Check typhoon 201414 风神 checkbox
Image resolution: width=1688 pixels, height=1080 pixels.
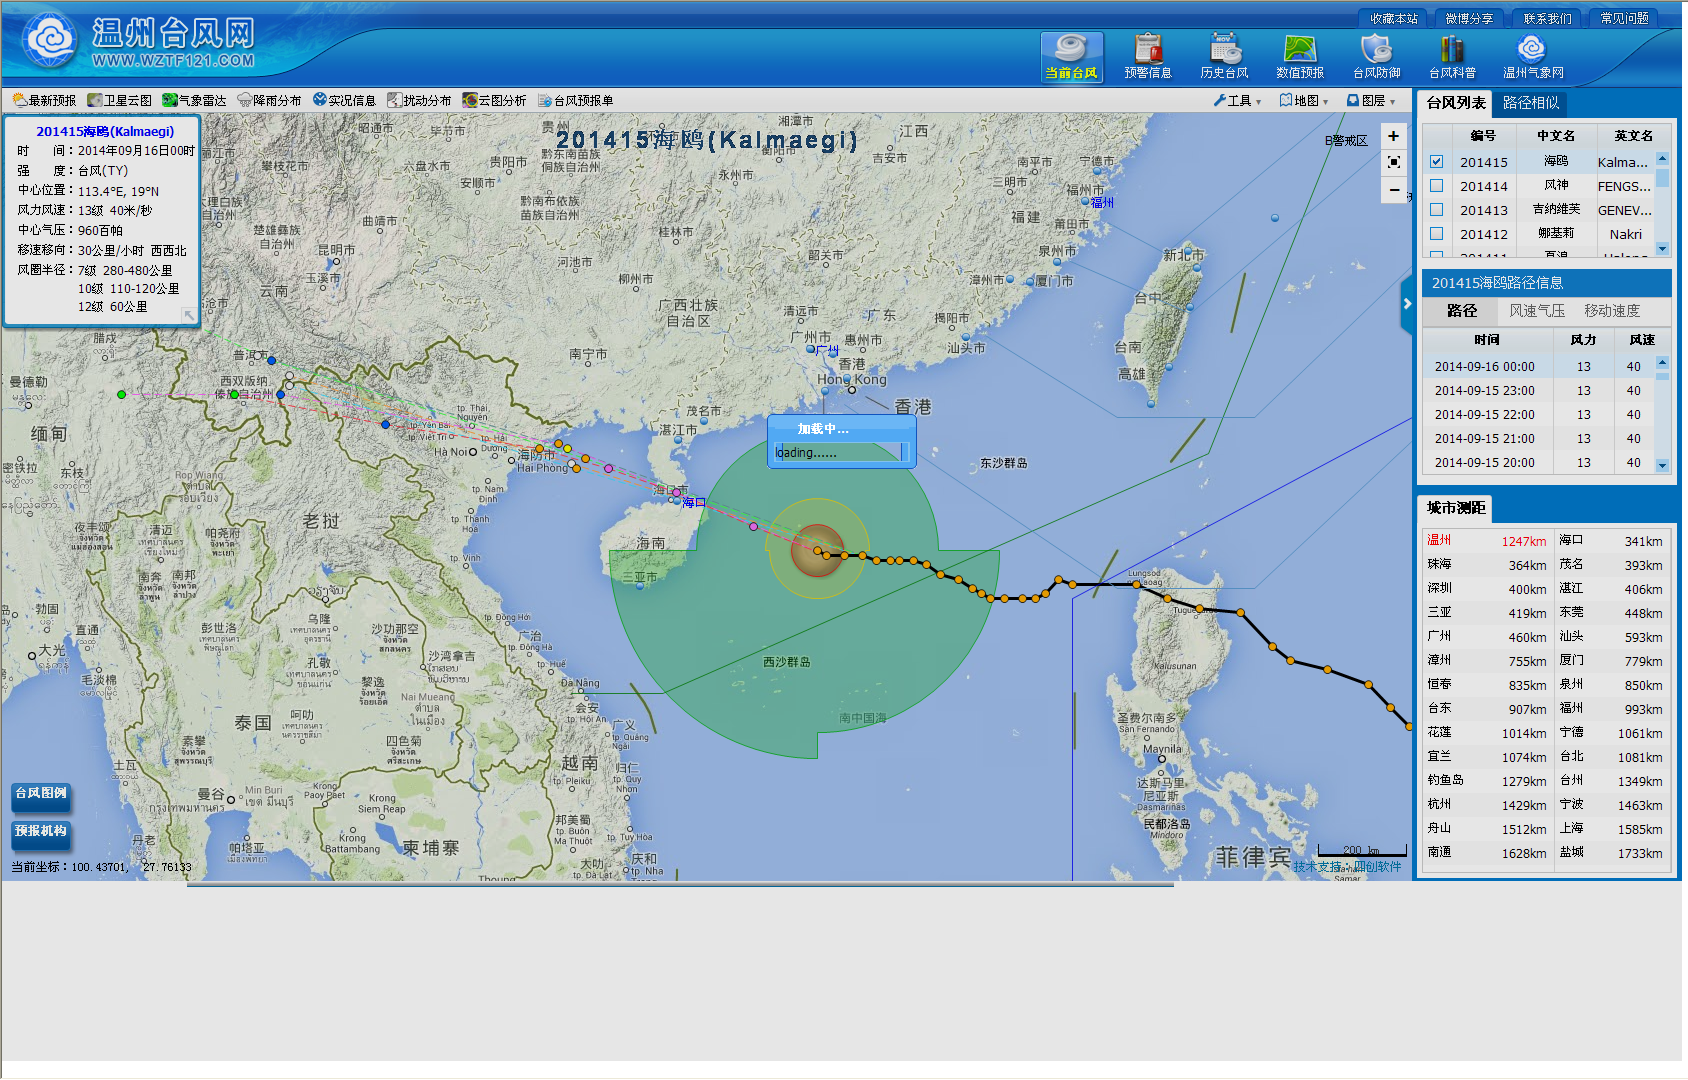tap(1436, 186)
